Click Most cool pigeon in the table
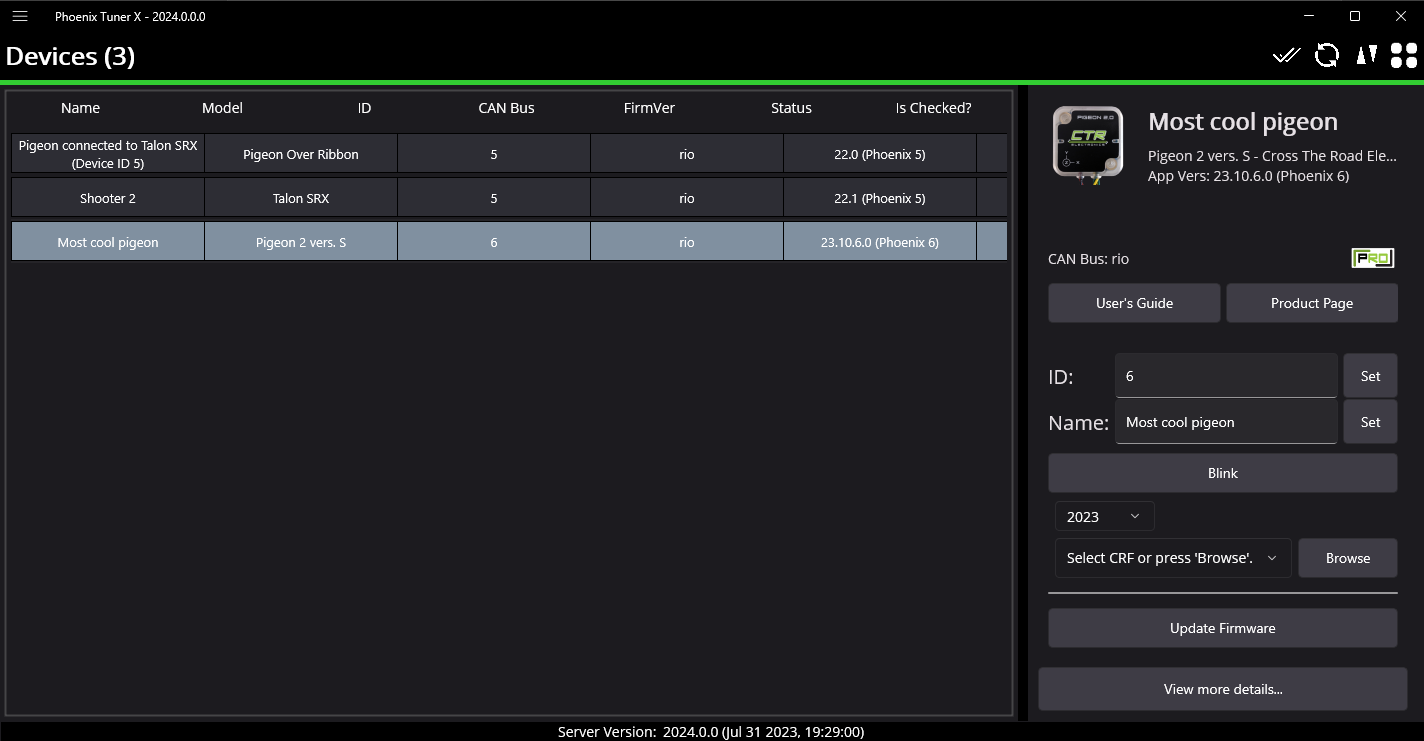Image resolution: width=1424 pixels, height=741 pixels. (x=108, y=242)
